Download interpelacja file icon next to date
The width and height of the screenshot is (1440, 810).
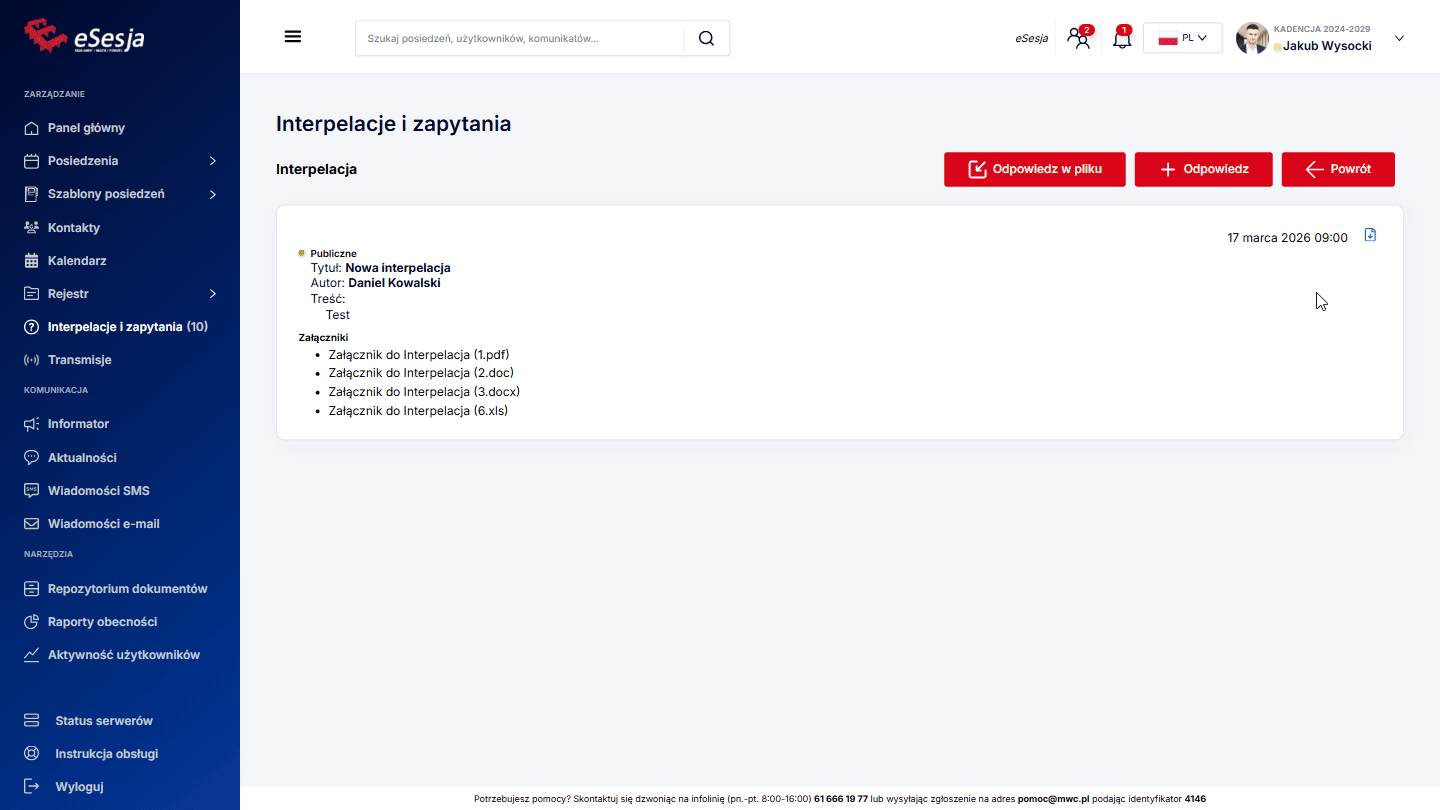1370,235
